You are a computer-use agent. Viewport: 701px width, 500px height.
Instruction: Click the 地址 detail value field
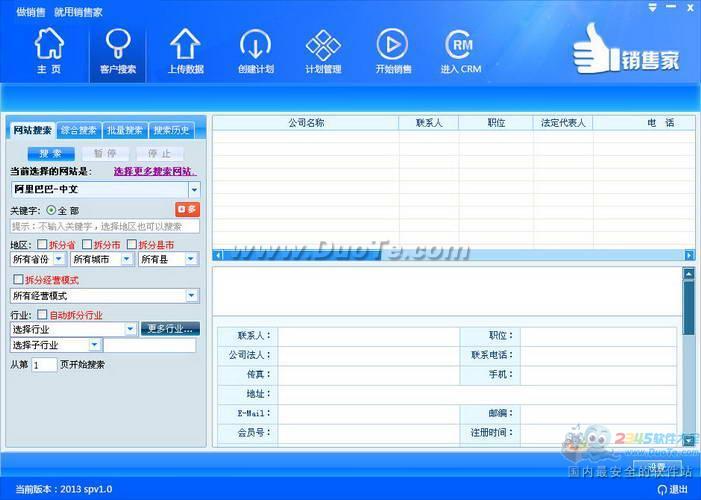click(x=477, y=394)
